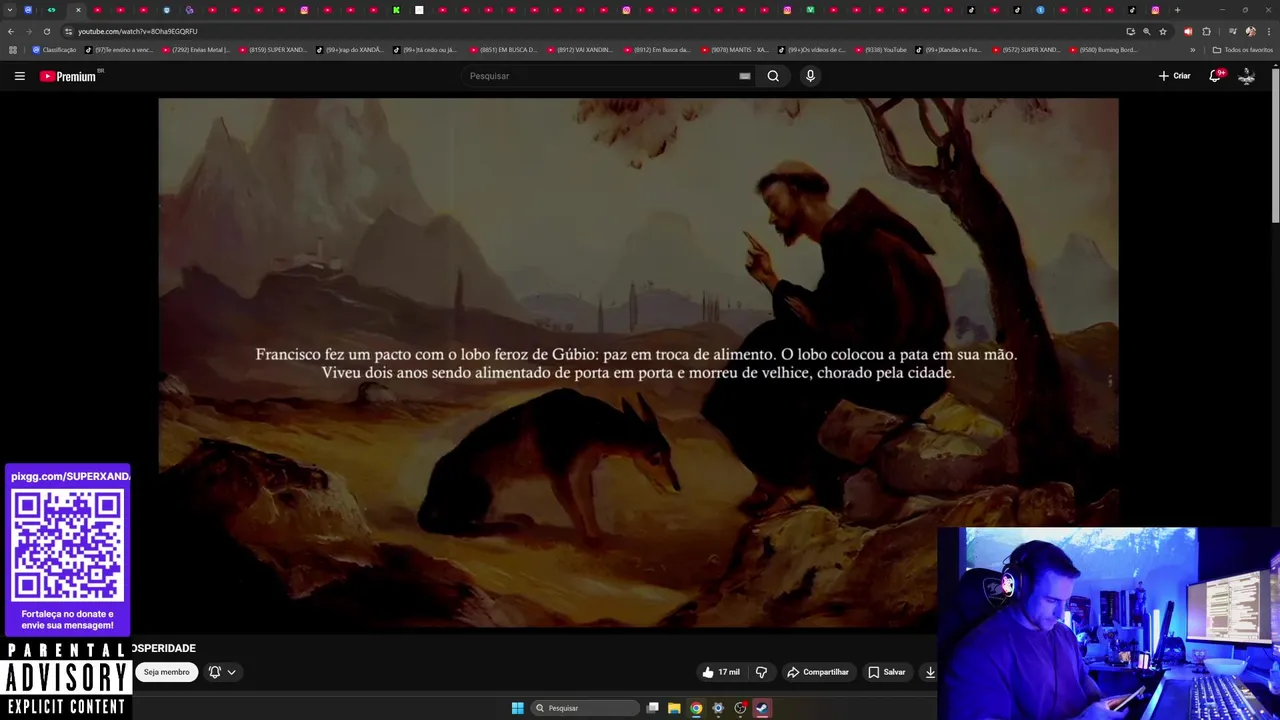Image resolution: width=1280 pixels, height=720 pixels.
Task: Open Task View on taskbar
Action: coord(653,708)
